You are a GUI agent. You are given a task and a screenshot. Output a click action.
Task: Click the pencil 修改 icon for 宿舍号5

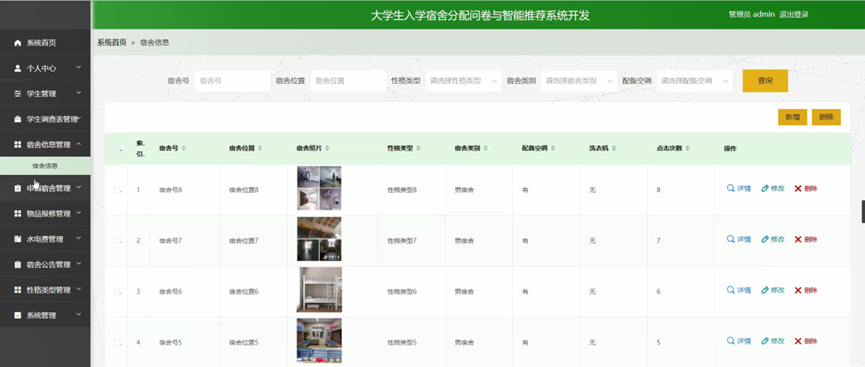point(765,341)
